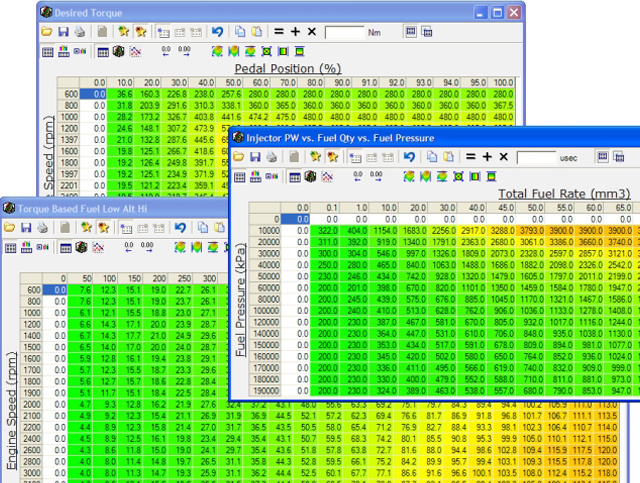
Task: Click the equals sign in Desired Torque toolbar
Action: coord(279,31)
